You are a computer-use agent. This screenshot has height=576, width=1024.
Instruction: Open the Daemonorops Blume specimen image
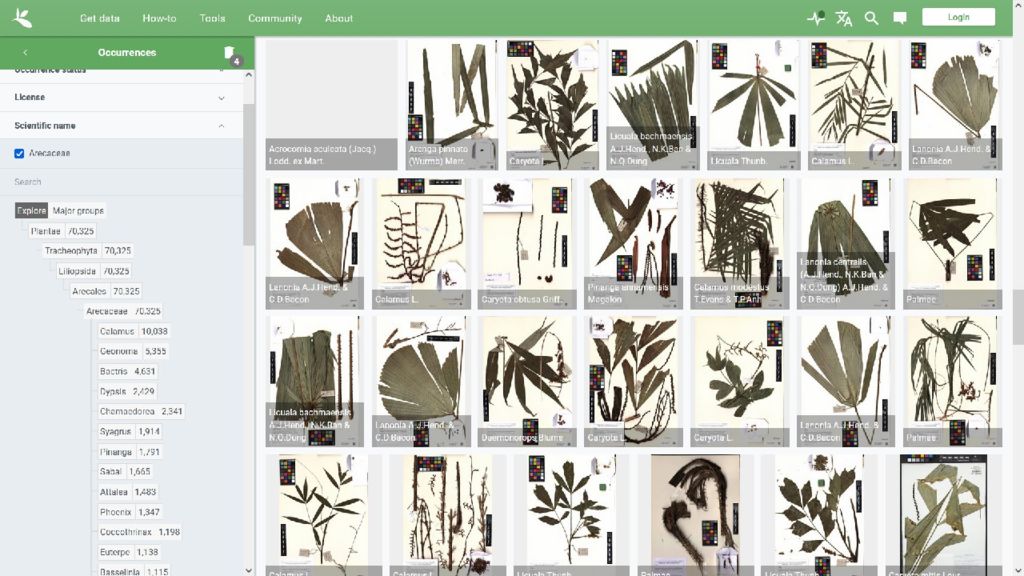click(x=527, y=381)
